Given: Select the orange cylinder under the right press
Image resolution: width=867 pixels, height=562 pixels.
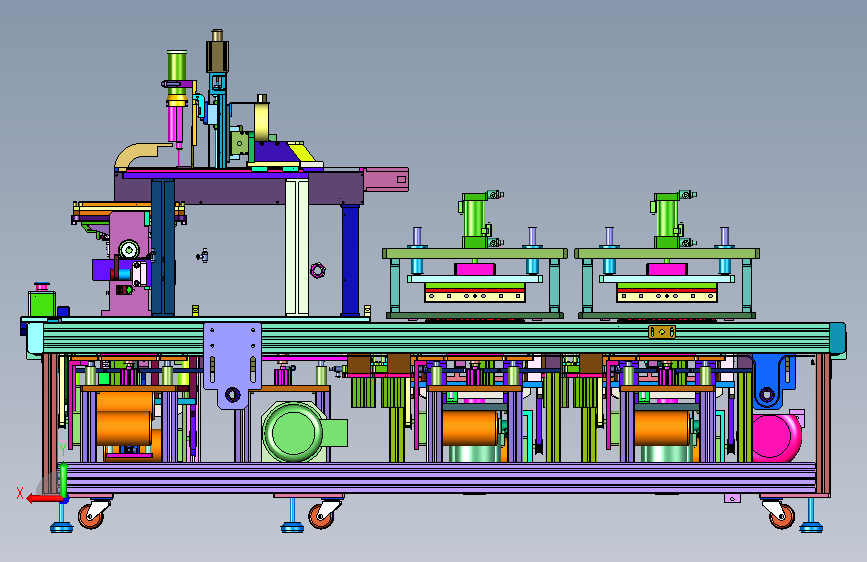Looking at the screenshot, I should click(x=662, y=428).
